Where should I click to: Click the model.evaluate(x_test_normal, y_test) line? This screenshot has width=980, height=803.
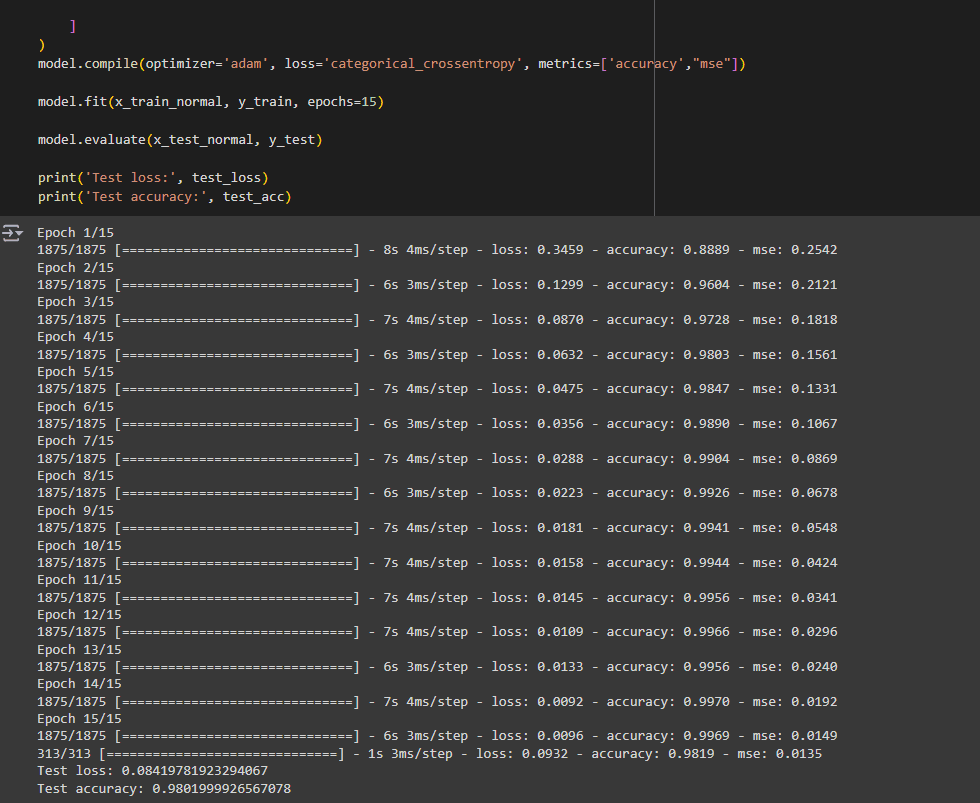(x=180, y=140)
